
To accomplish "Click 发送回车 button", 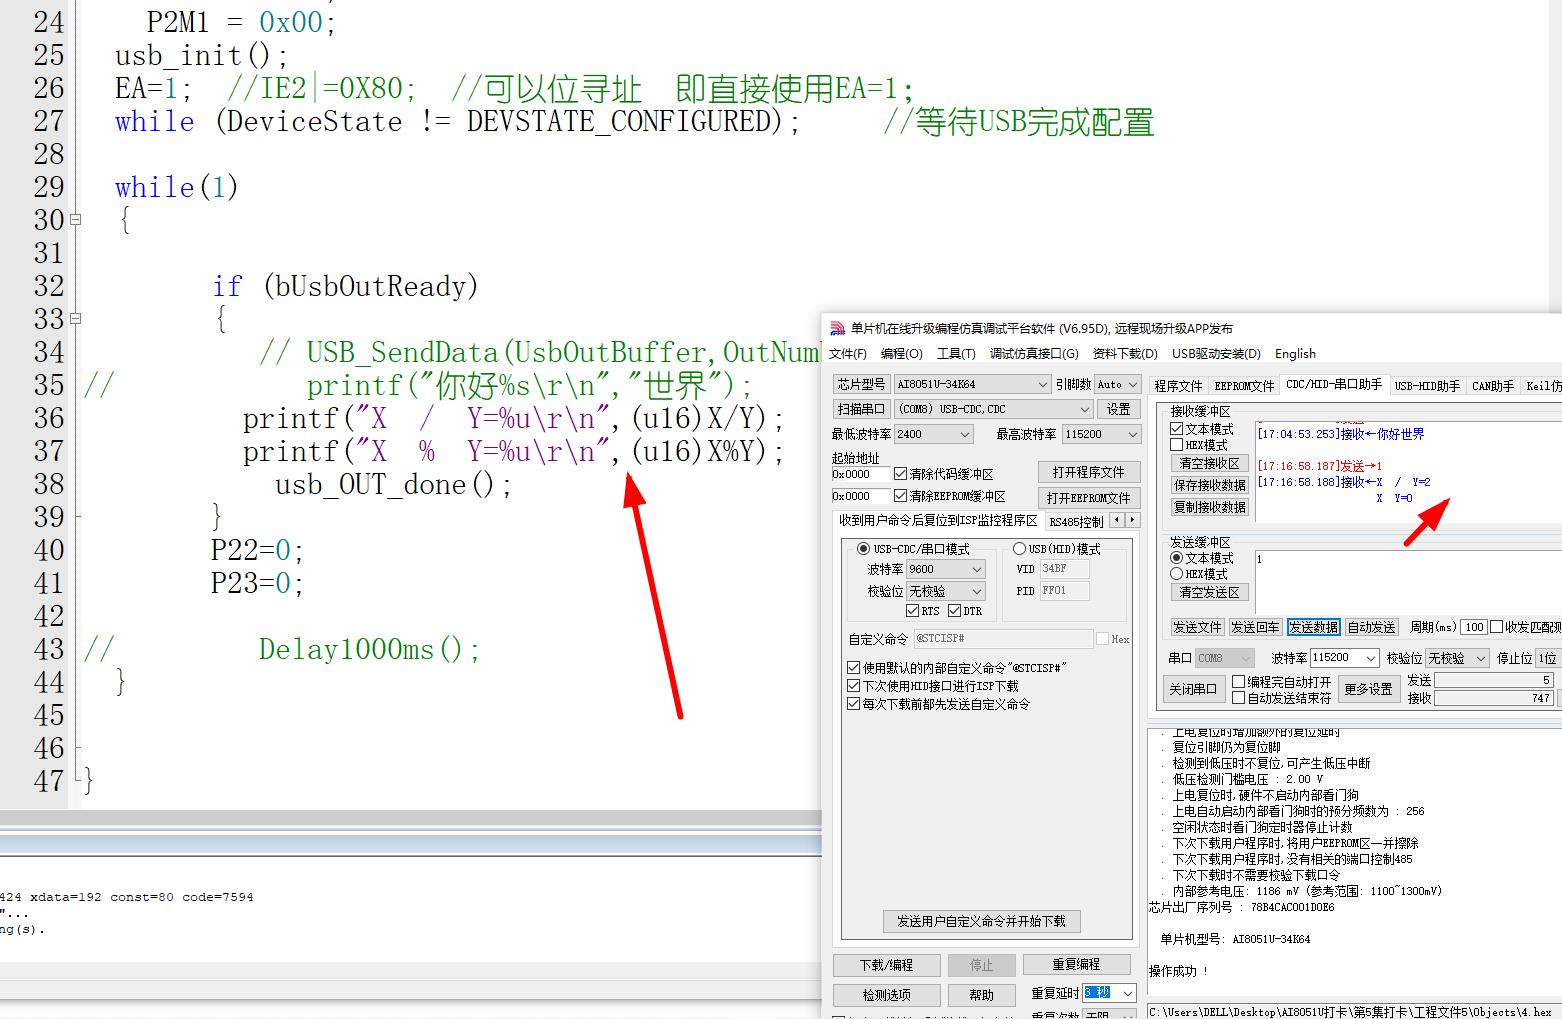I will coord(1255,627).
